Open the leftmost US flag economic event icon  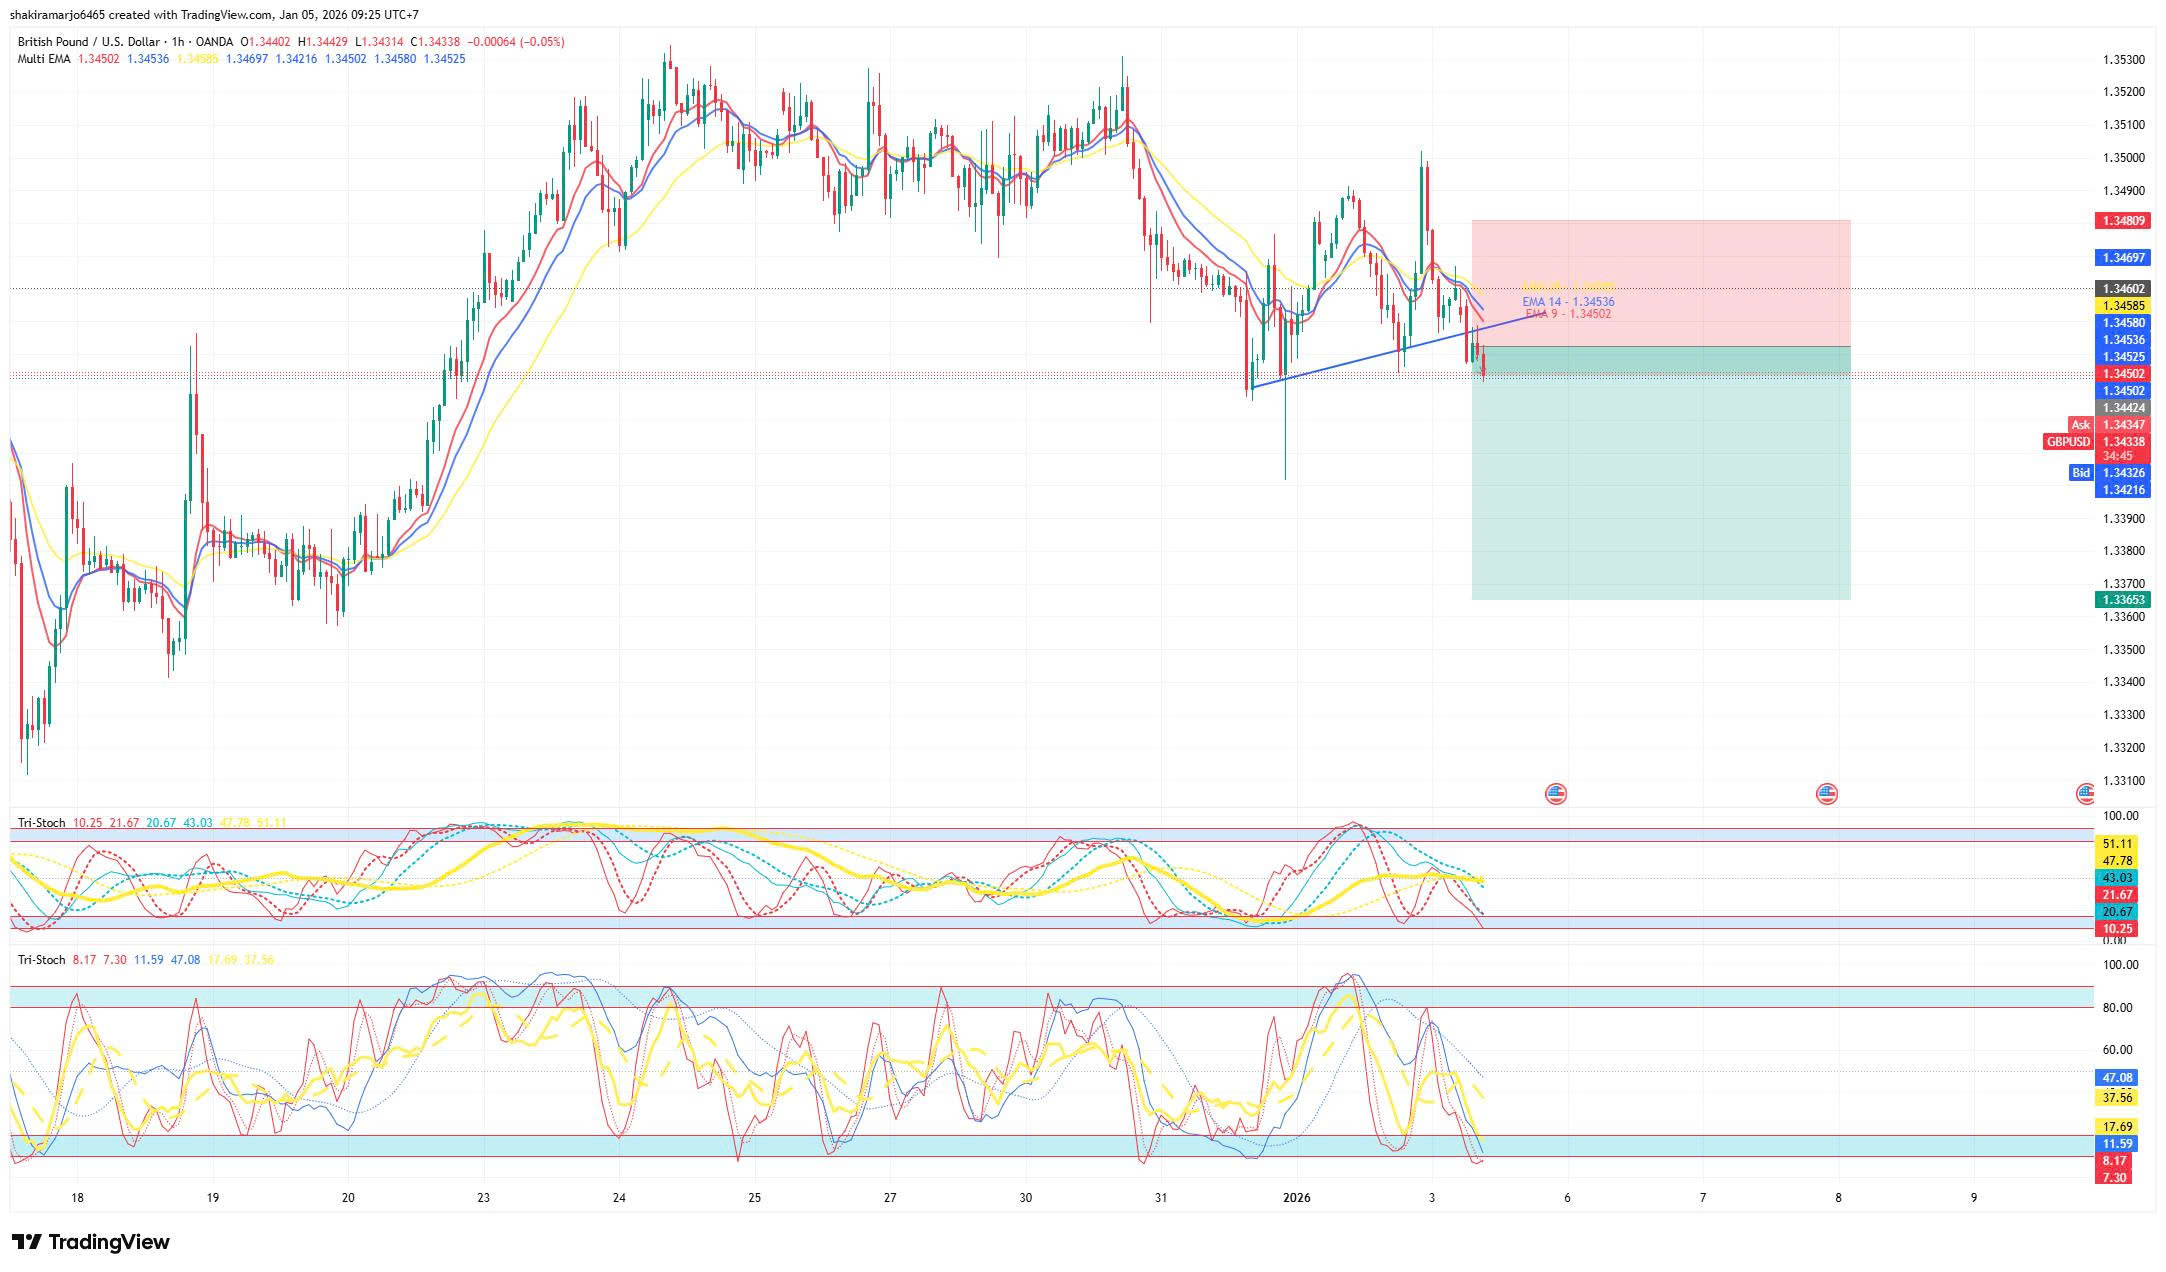tap(1556, 794)
